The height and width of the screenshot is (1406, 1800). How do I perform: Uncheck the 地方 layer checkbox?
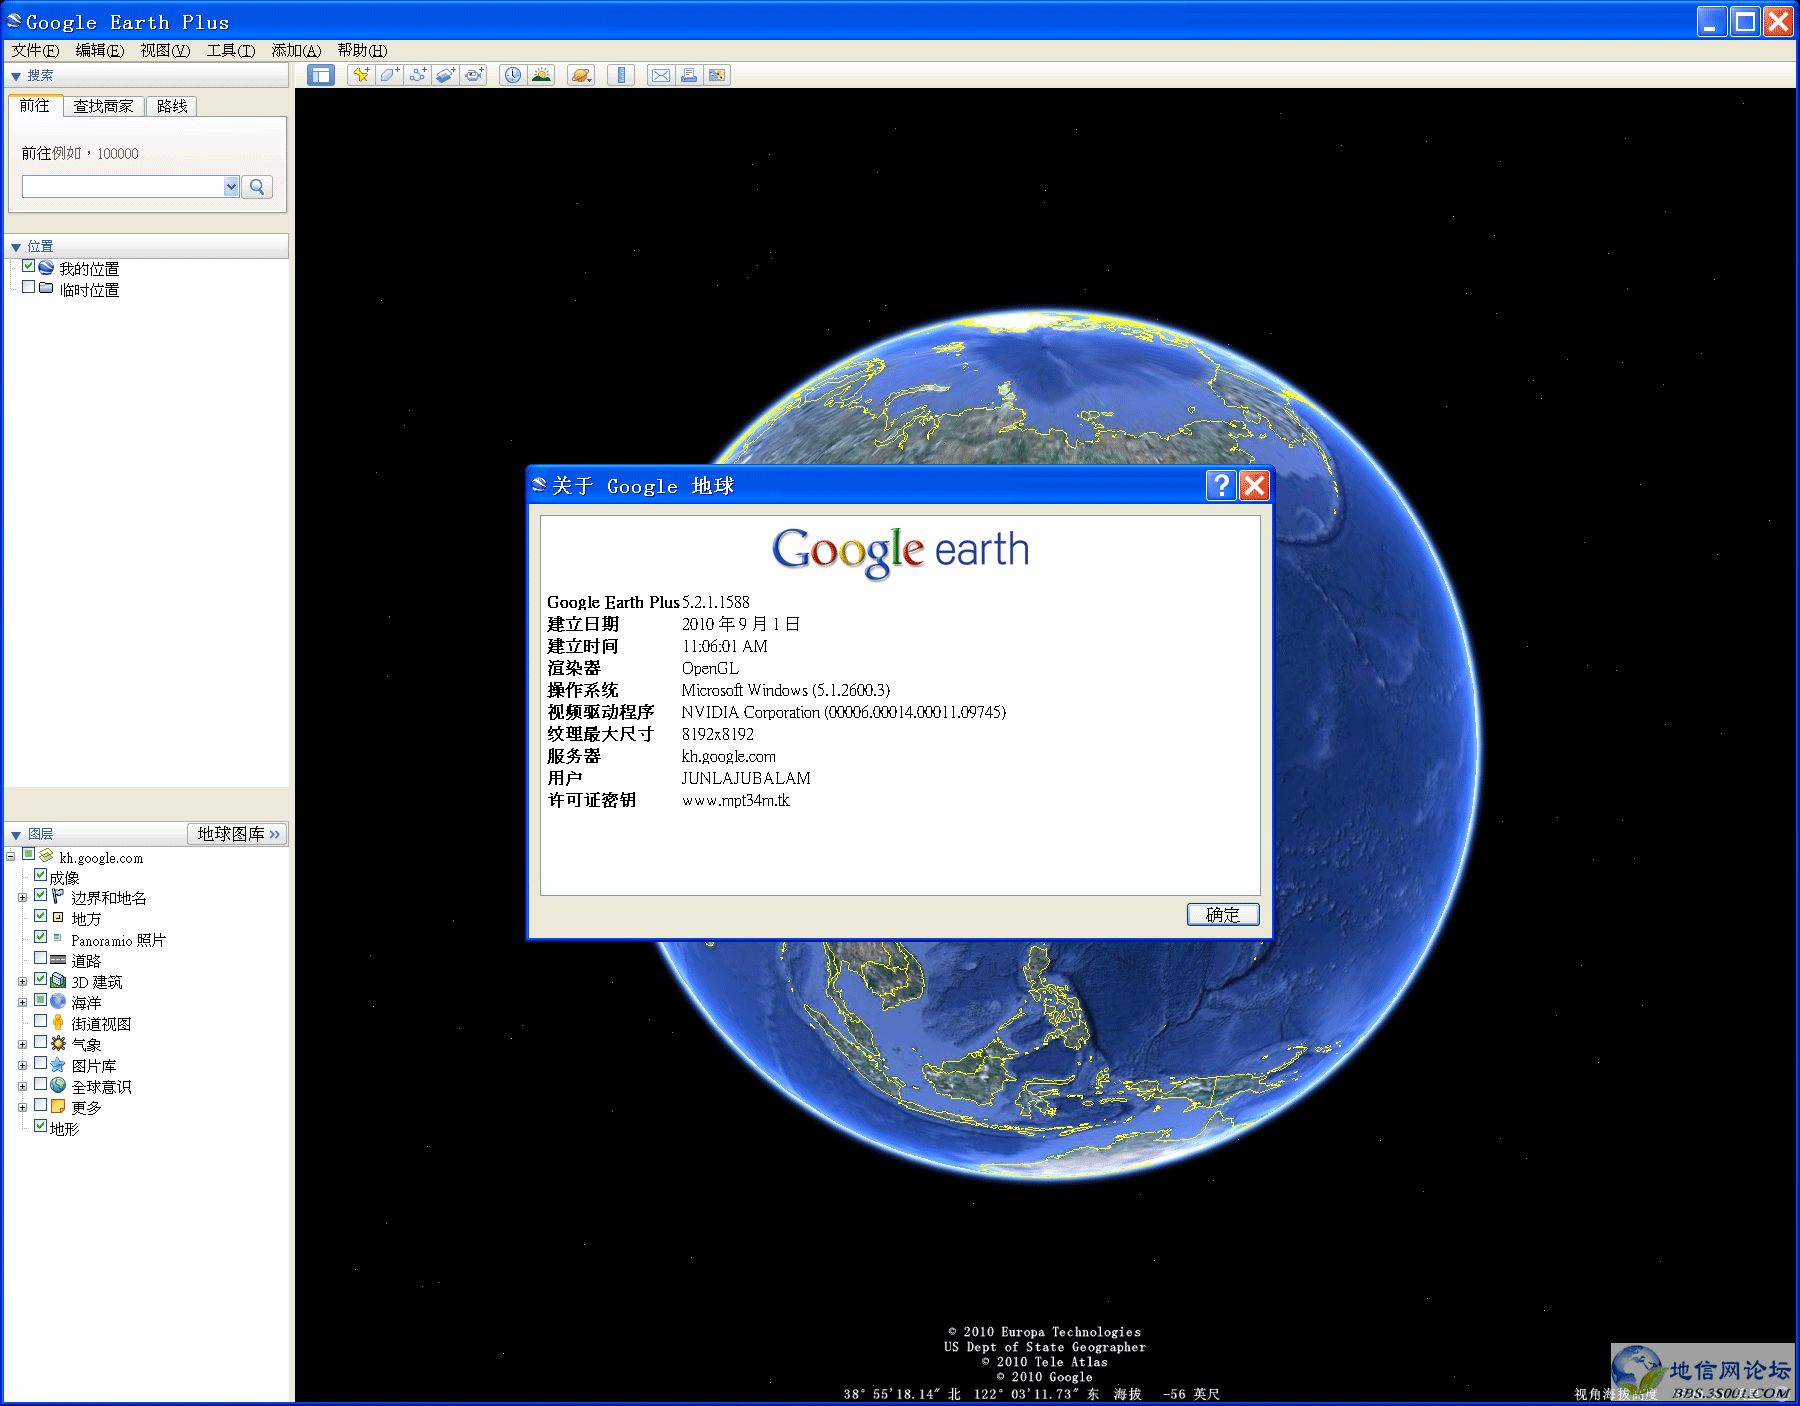[x=41, y=916]
